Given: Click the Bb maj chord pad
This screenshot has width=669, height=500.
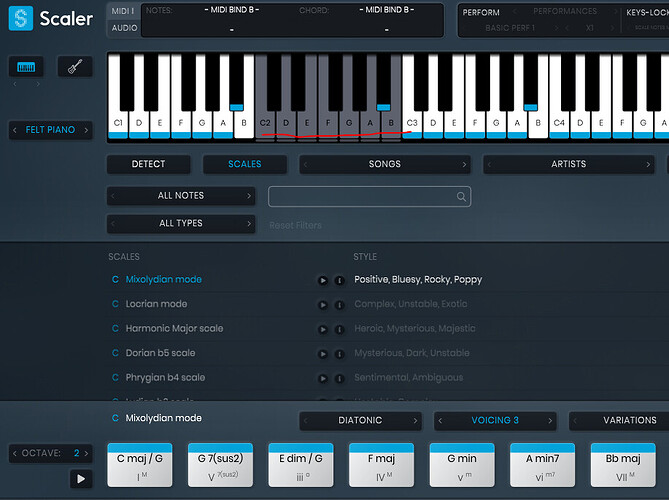Looking at the screenshot, I should [623, 465].
